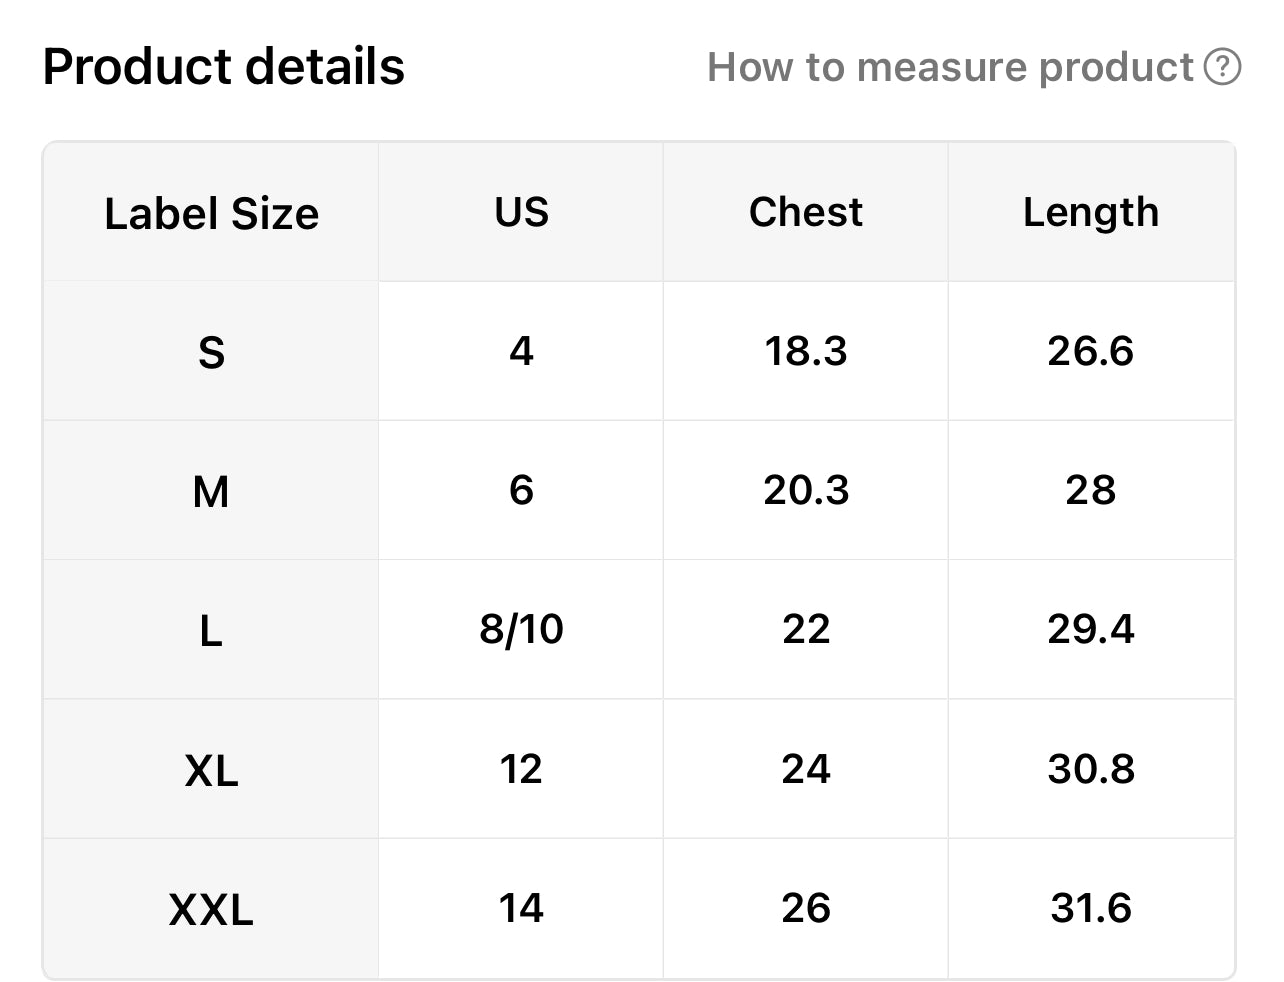1284x982 pixels.
Task: Click the 29.4 length cell
Action: (1090, 629)
